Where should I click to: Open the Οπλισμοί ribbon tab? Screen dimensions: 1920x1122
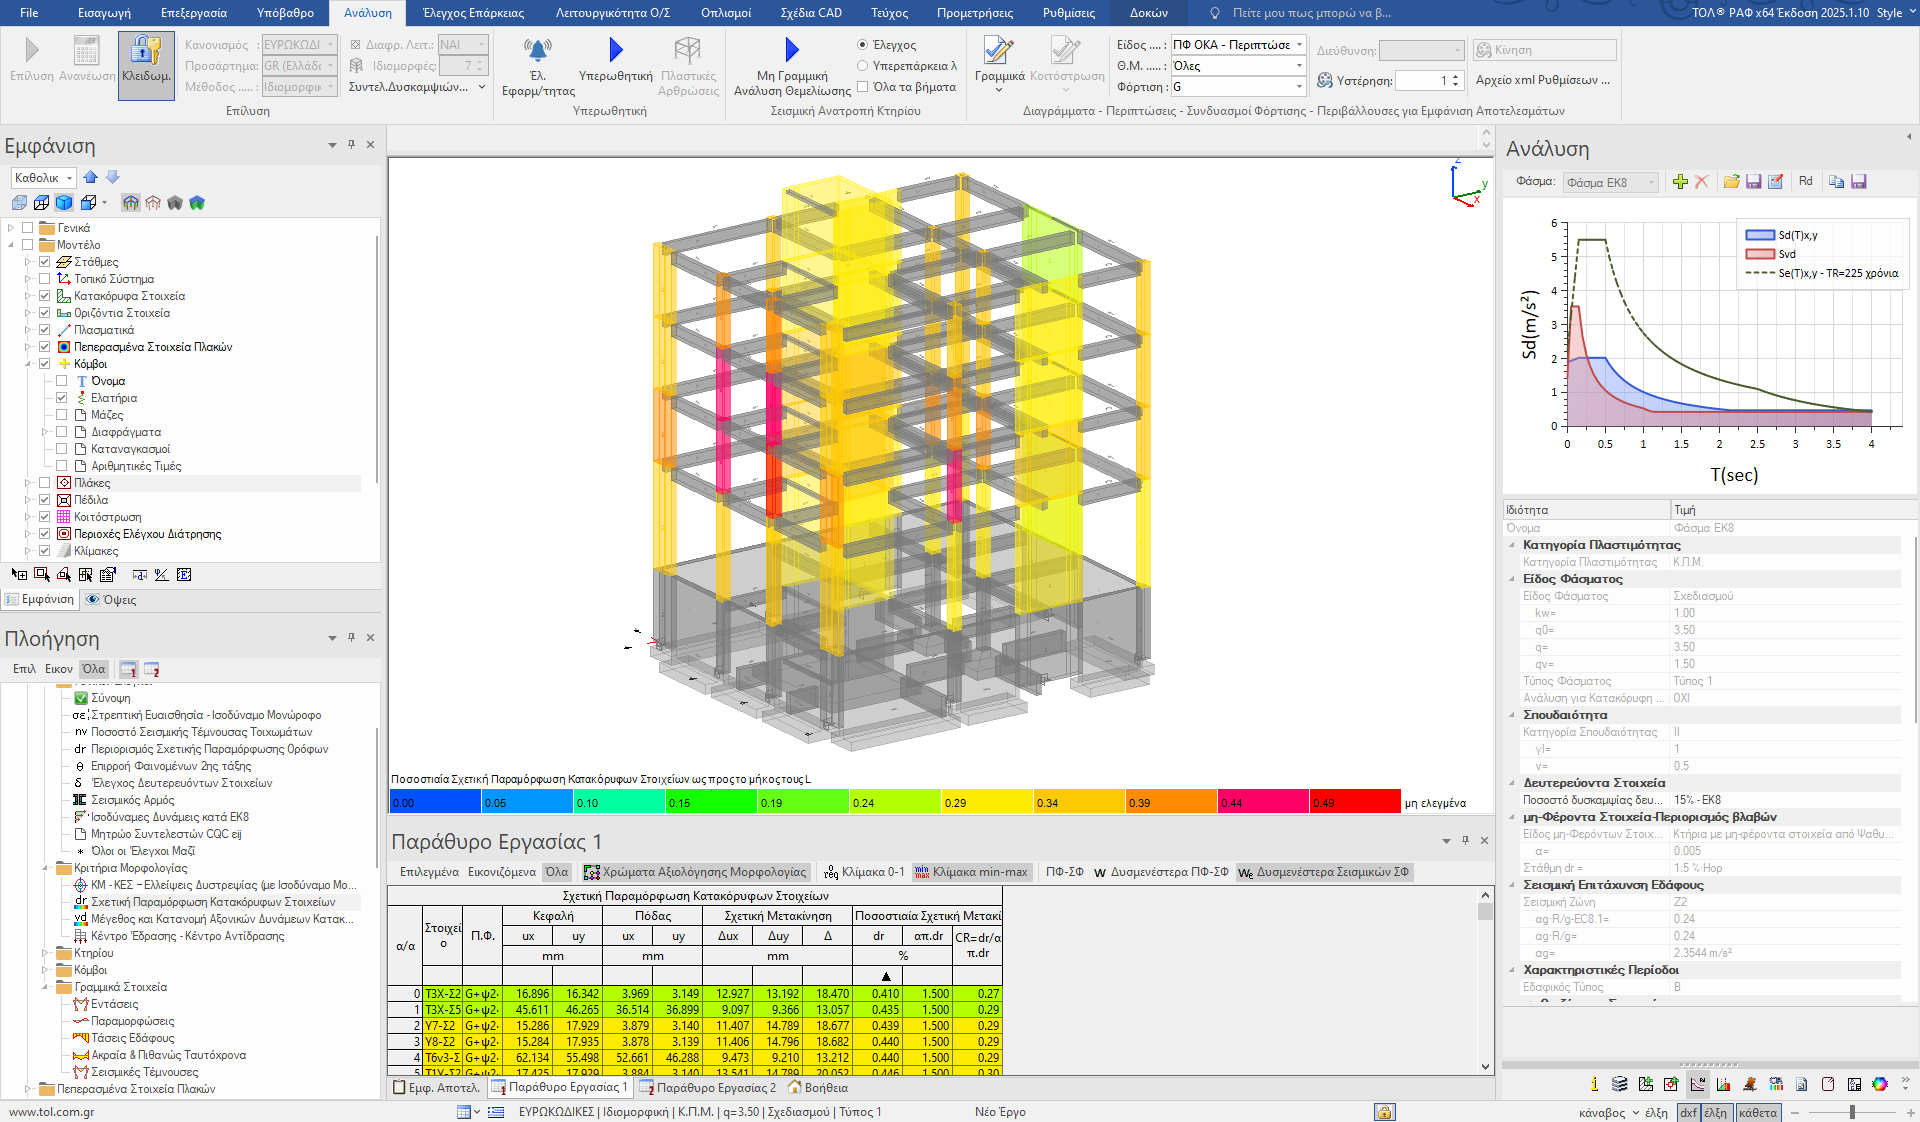726,13
